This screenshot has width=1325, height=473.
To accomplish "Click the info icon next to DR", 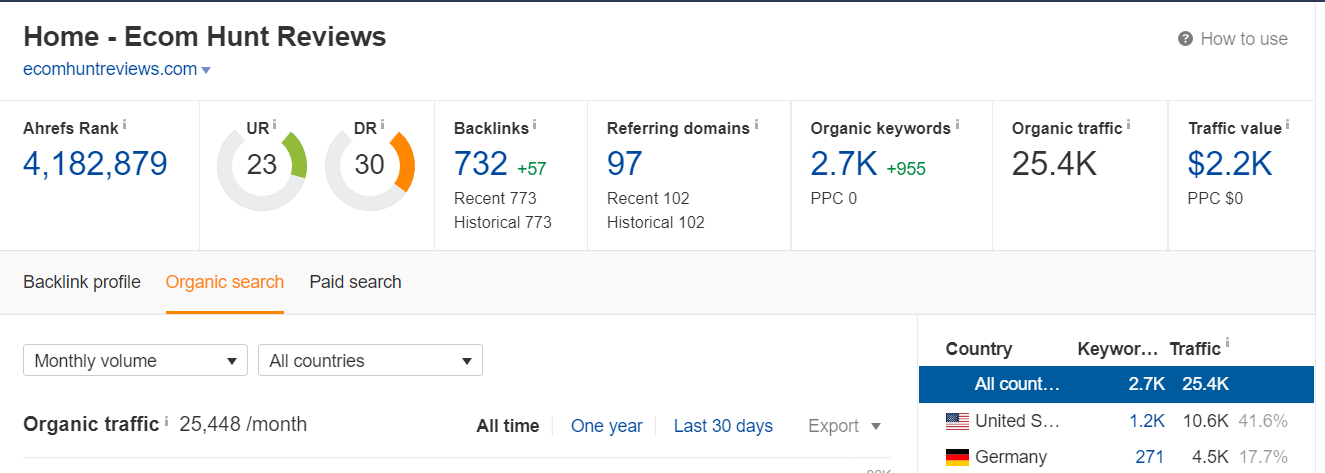I will [x=382, y=126].
